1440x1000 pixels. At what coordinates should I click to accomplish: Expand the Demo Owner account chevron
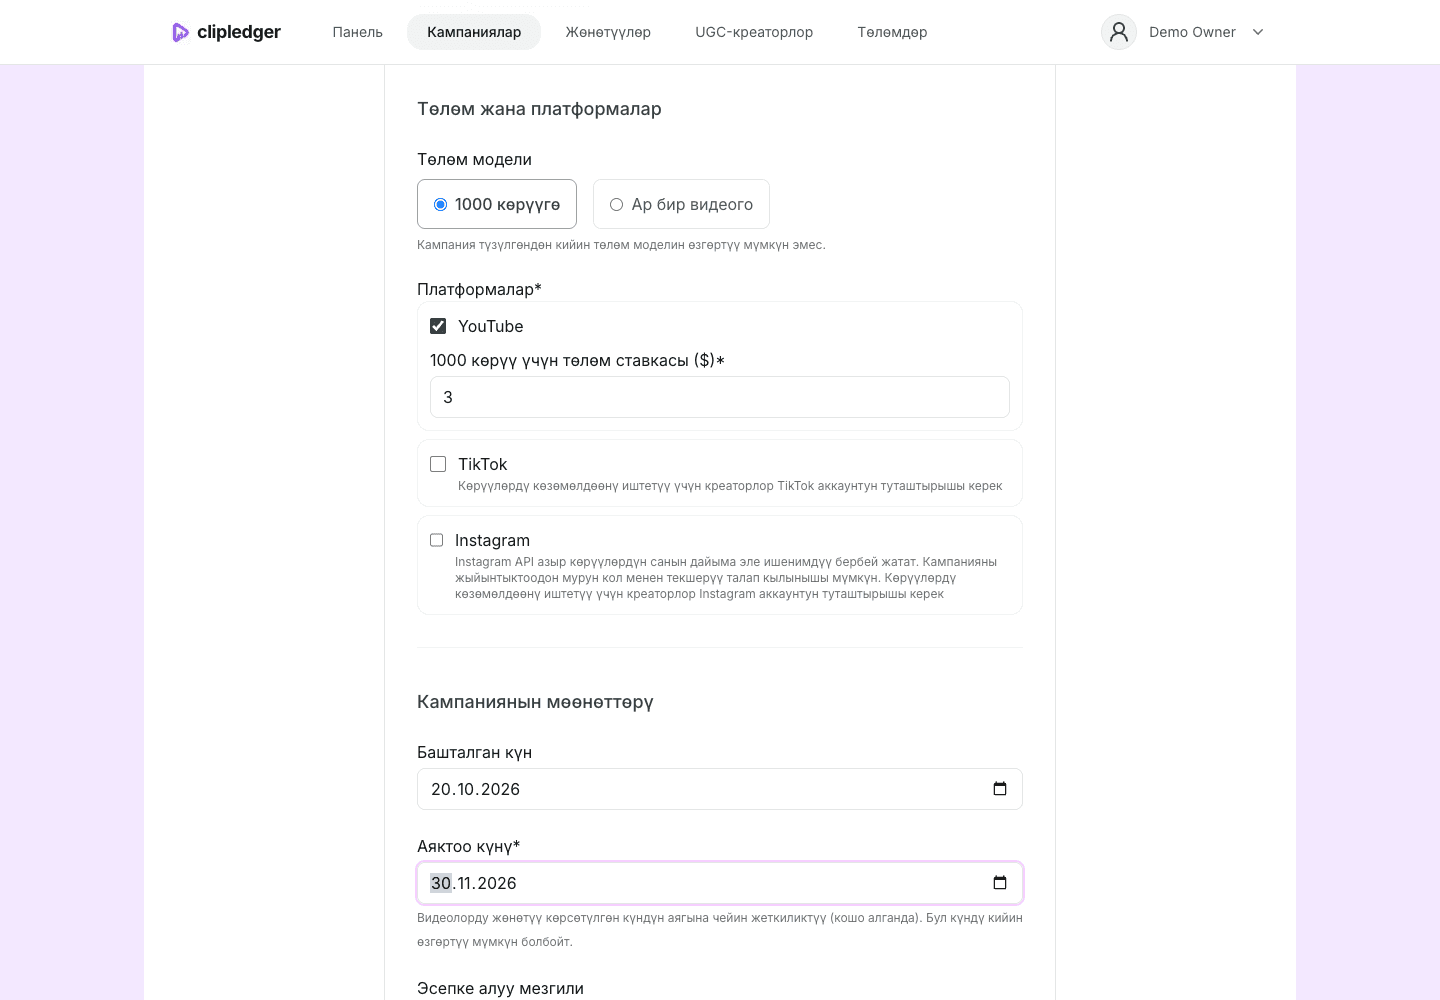pos(1258,32)
